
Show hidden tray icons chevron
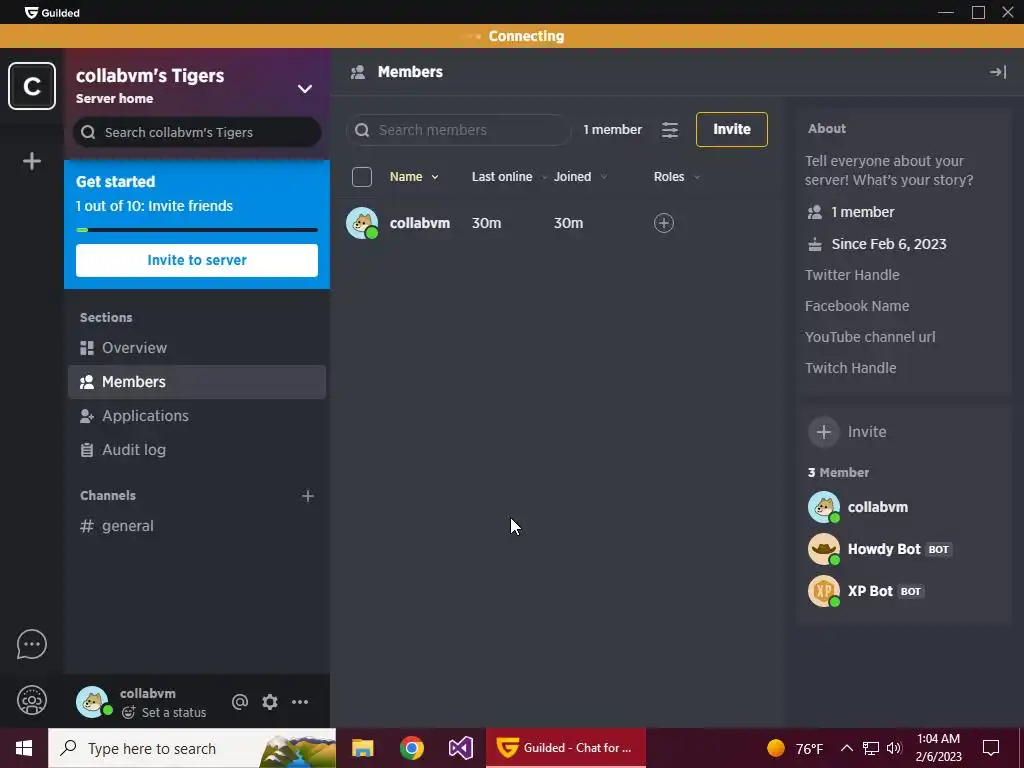846,748
